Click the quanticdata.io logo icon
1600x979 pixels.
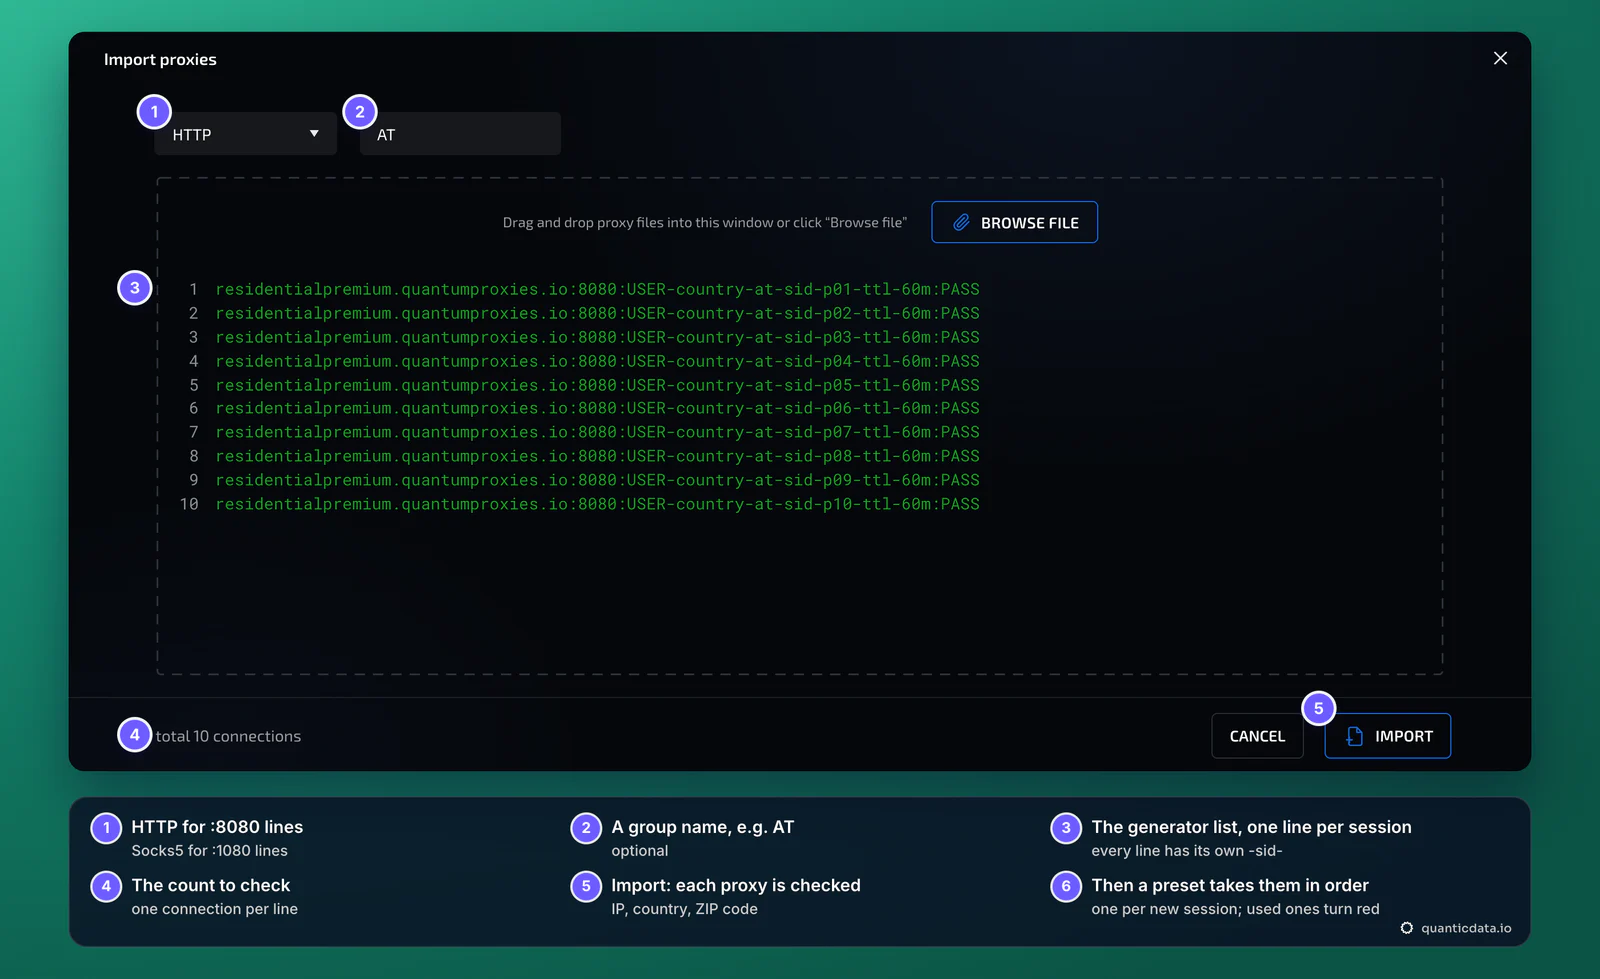tap(1407, 928)
